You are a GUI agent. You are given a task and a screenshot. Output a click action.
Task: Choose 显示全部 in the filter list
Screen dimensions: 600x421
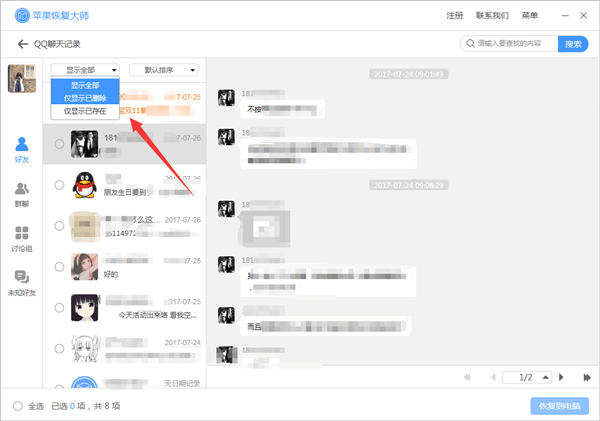point(85,85)
